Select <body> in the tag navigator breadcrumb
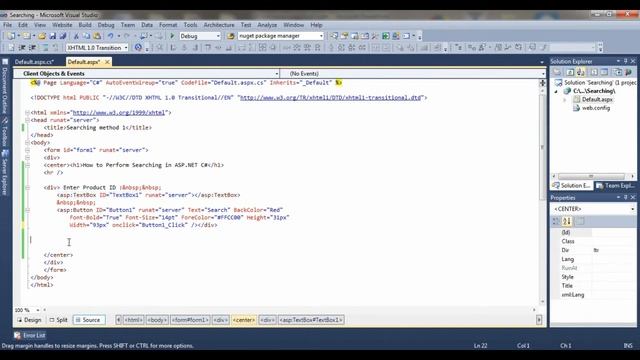The width and height of the screenshot is (640, 360). click(x=157, y=320)
